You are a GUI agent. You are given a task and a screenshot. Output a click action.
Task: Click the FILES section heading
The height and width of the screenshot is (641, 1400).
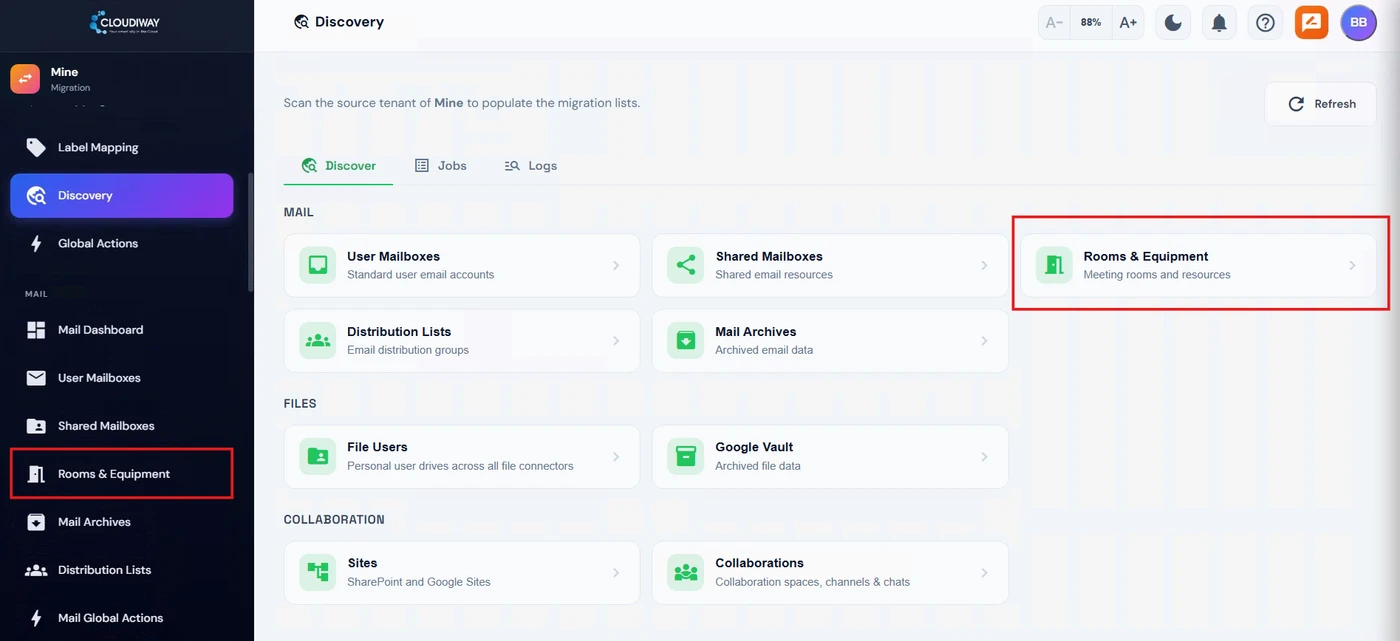pos(300,404)
